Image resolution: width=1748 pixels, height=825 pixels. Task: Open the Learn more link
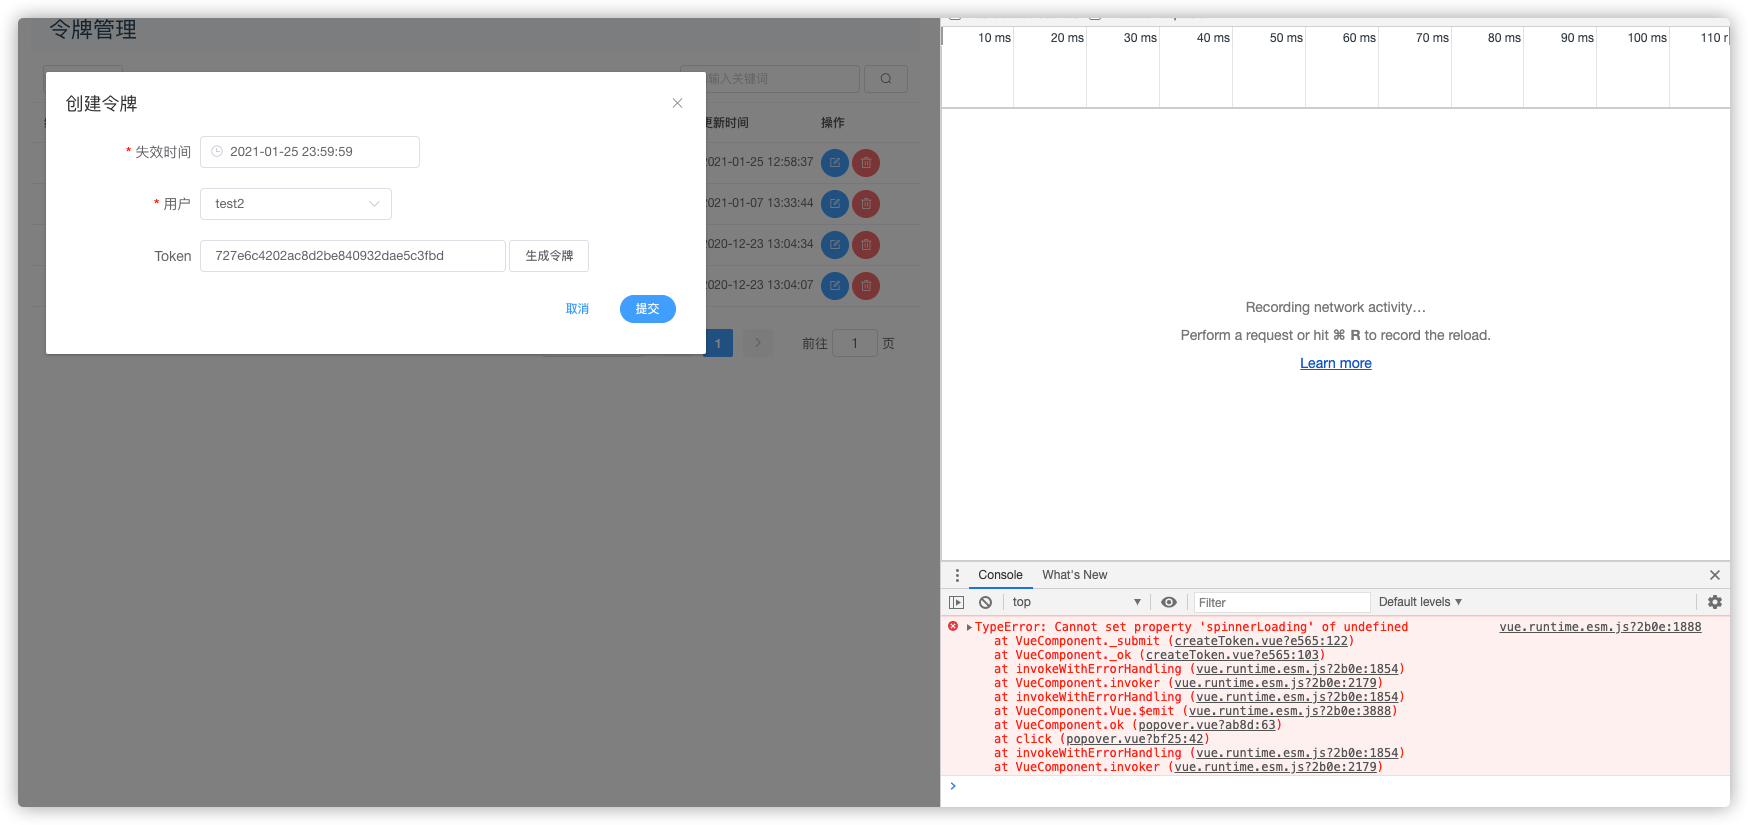(x=1336, y=363)
